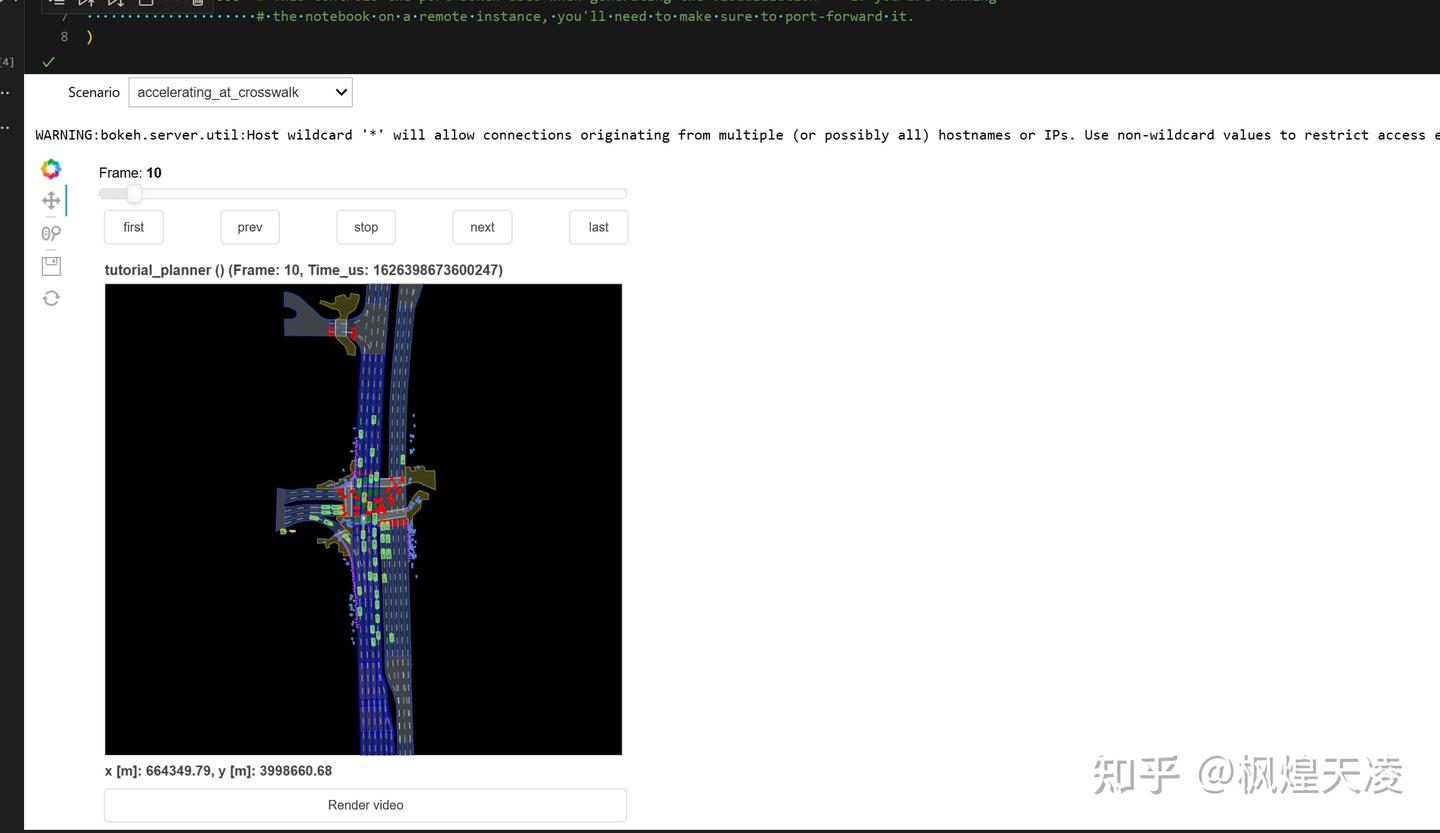Click the Render video button
Viewport: 1440px width, 833px height.
[365, 805]
